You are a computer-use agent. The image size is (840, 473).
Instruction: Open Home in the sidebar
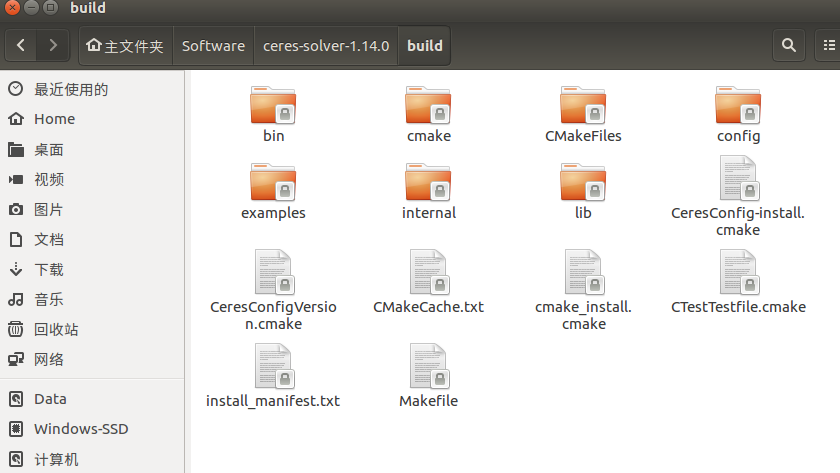[x=92, y=119]
